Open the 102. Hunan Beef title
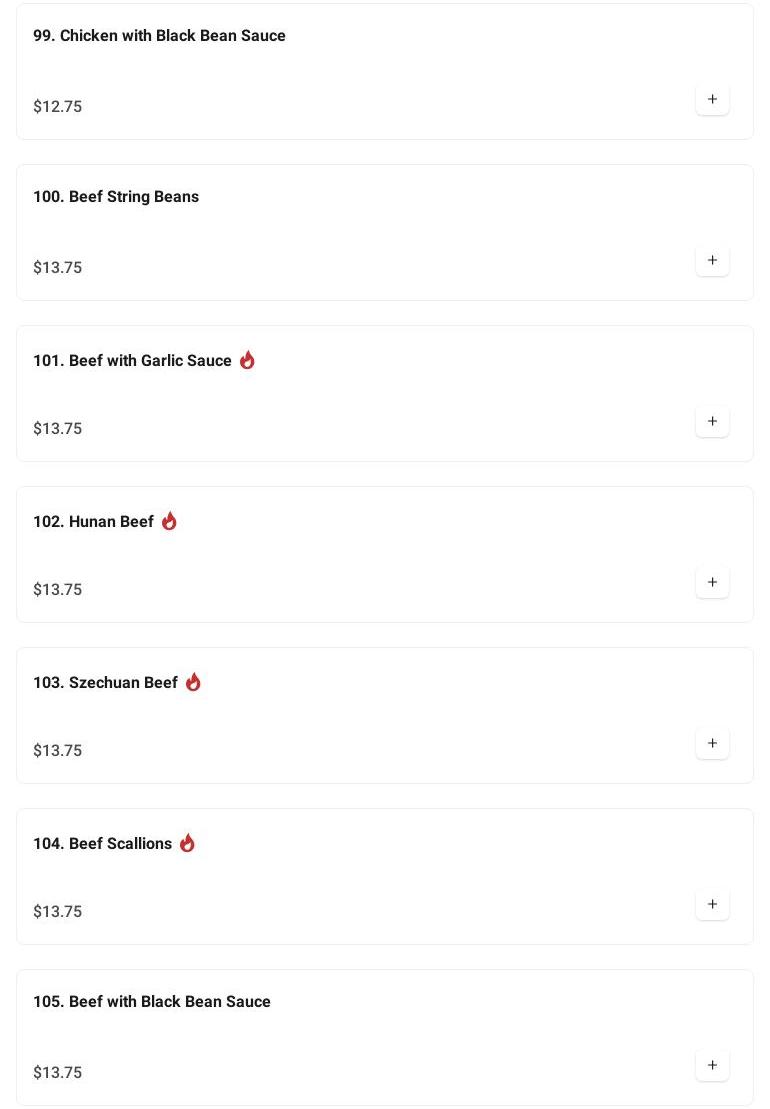The height and width of the screenshot is (1109, 770). coord(93,522)
